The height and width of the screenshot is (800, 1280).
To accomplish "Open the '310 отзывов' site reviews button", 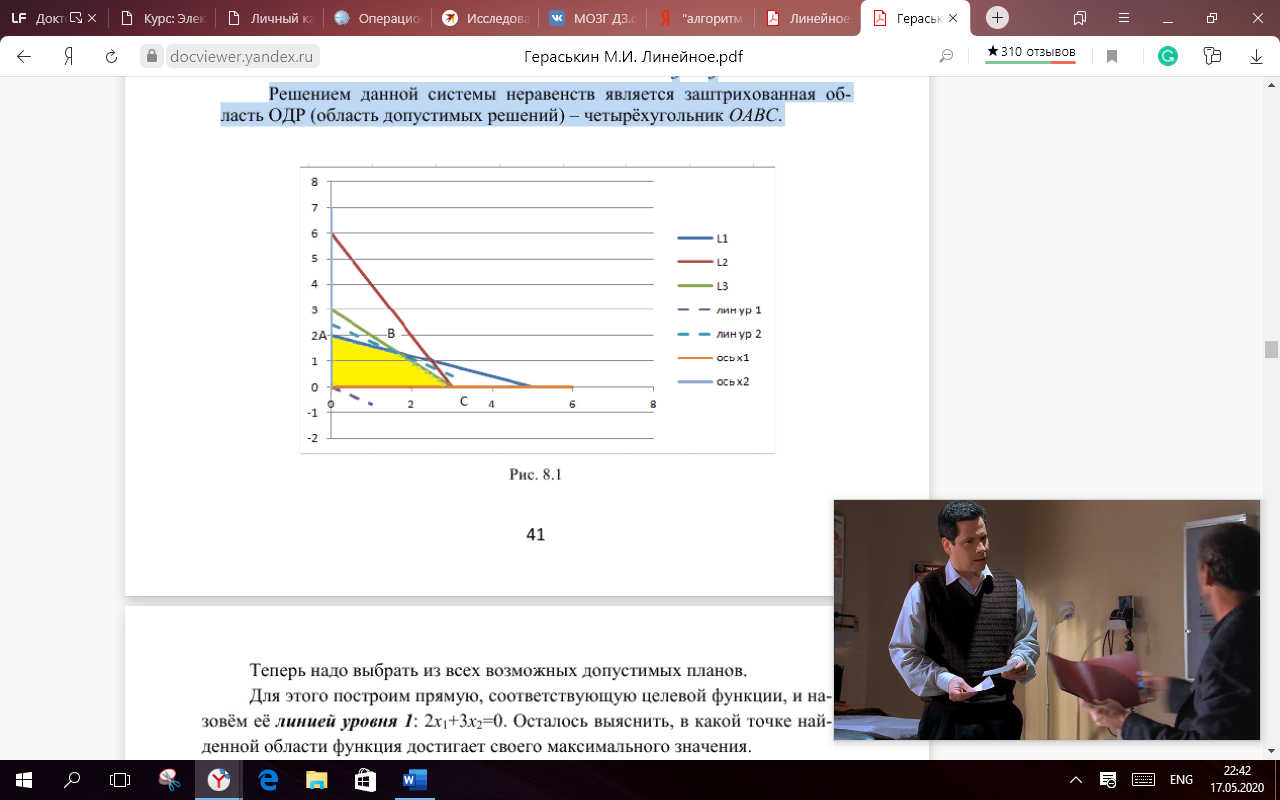I will (1030, 53).
